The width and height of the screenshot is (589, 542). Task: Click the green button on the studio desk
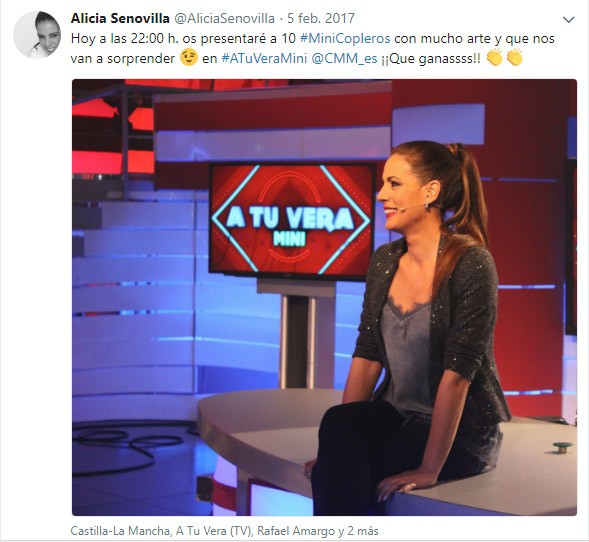(562, 447)
